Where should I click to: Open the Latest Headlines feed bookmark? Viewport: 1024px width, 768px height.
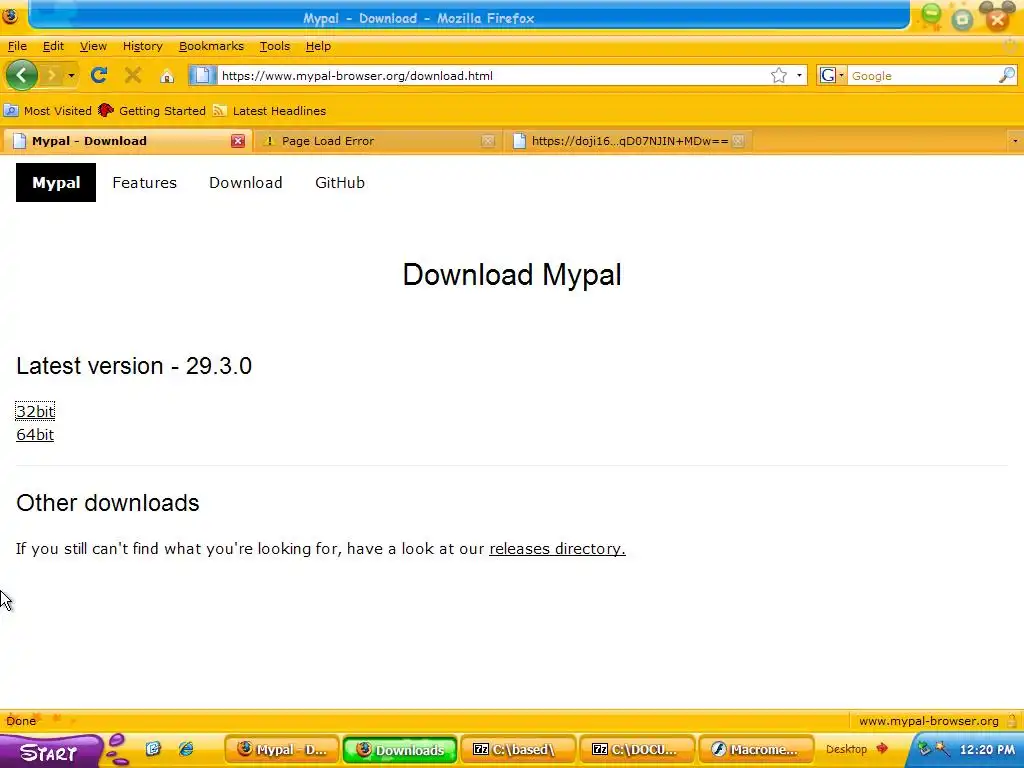pyautogui.click(x=269, y=111)
